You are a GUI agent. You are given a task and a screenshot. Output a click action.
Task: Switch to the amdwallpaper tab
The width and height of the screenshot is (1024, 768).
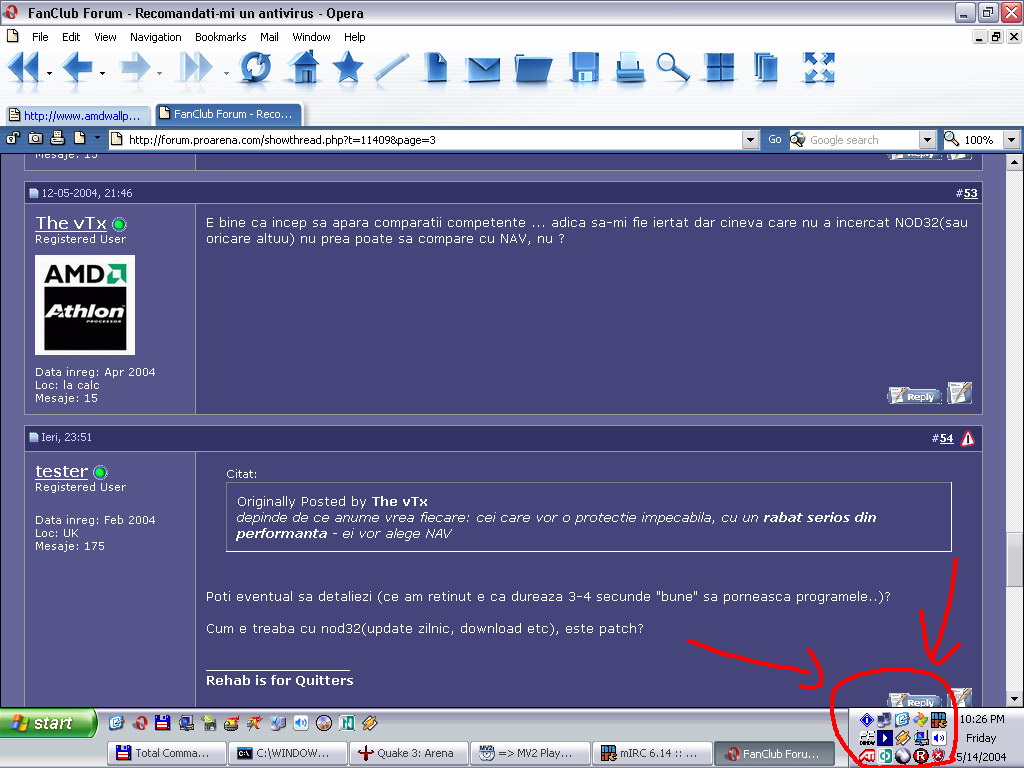pyautogui.click(x=78, y=115)
